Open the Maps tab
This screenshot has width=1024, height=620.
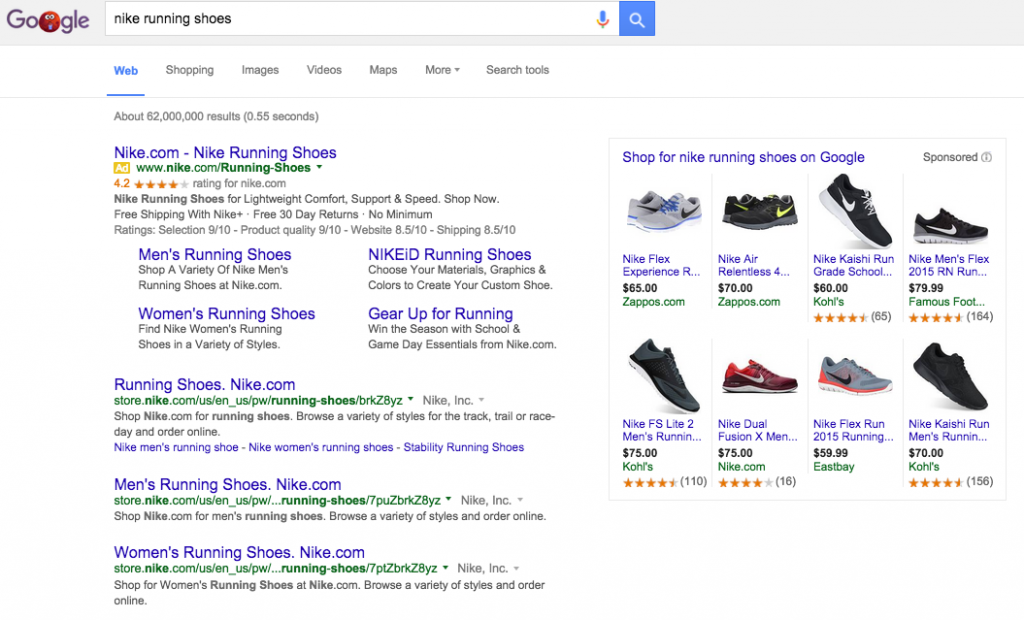tap(383, 70)
